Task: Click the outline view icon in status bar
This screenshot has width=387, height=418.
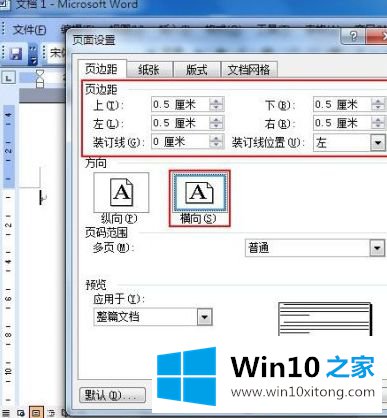Action: coord(51,413)
